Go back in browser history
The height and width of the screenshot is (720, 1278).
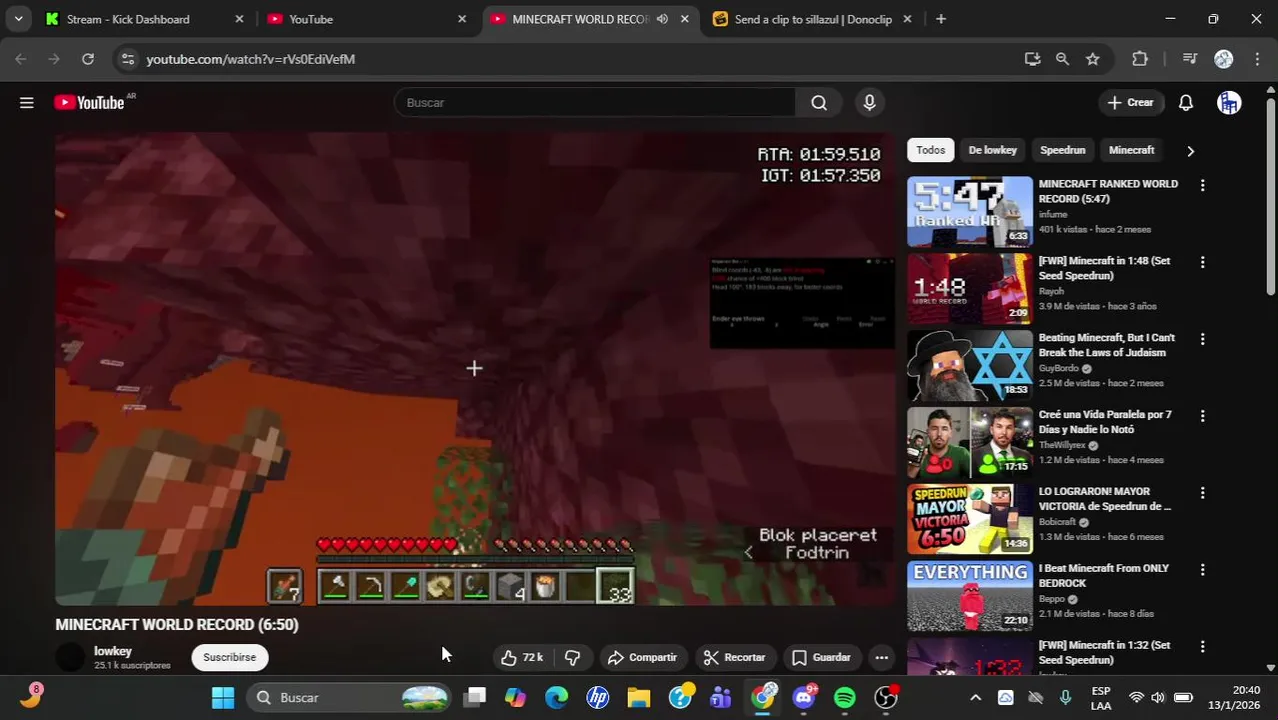click(x=21, y=59)
